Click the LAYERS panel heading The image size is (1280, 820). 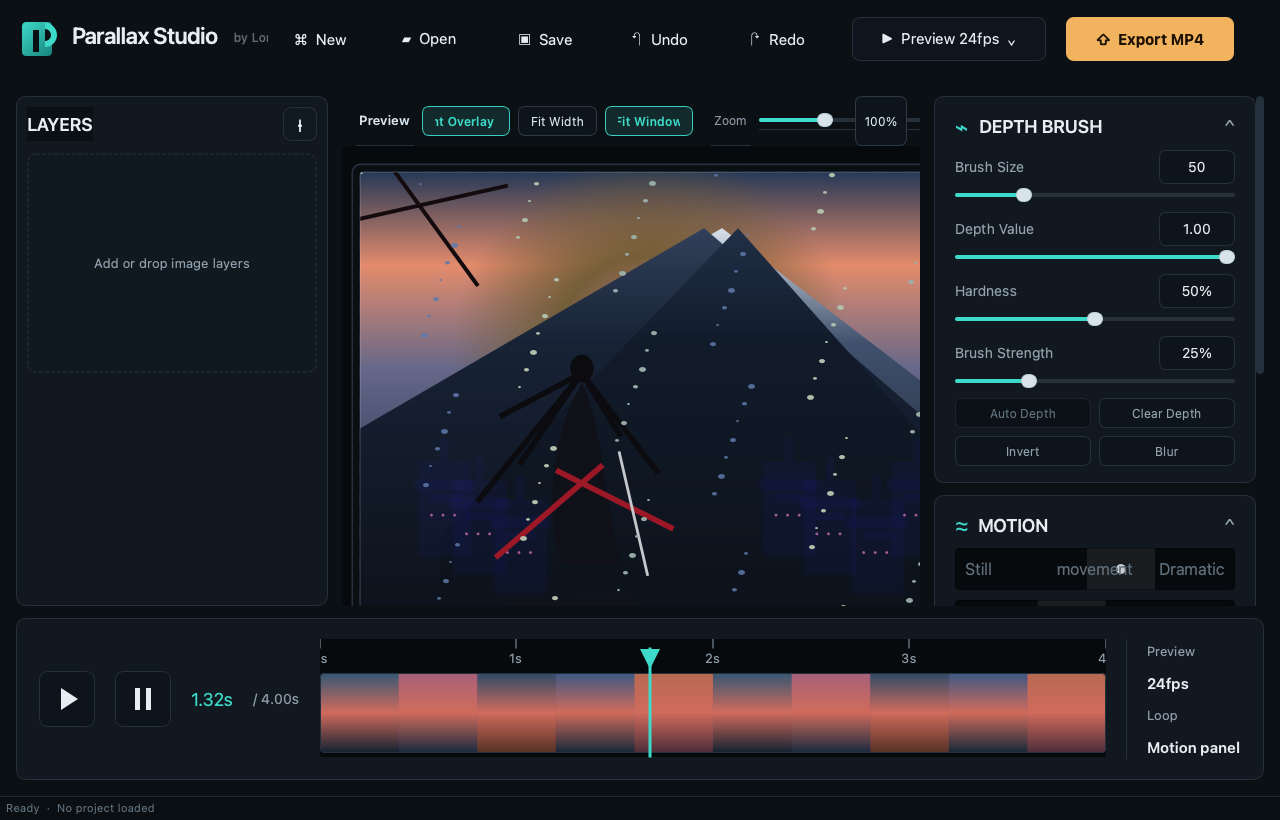point(60,125)
